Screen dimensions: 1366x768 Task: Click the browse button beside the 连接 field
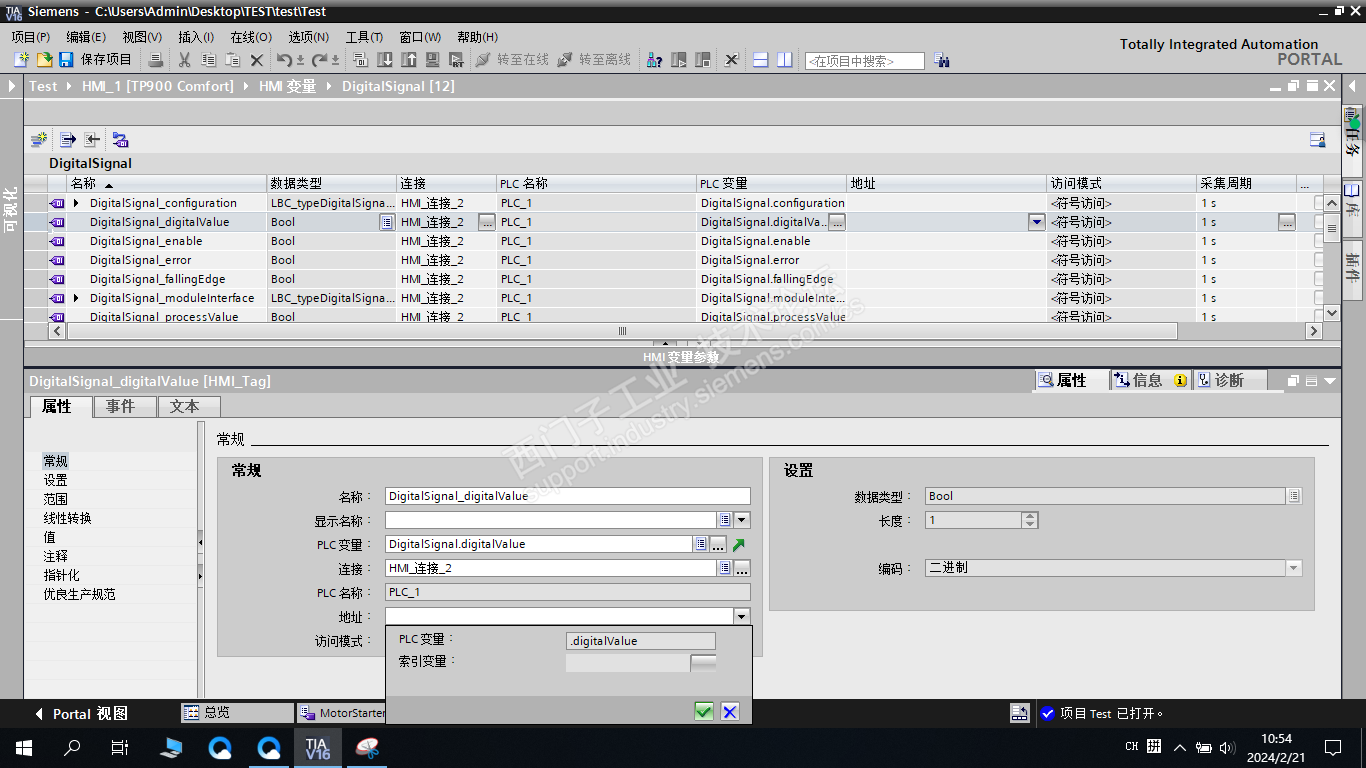click(742, 568)
